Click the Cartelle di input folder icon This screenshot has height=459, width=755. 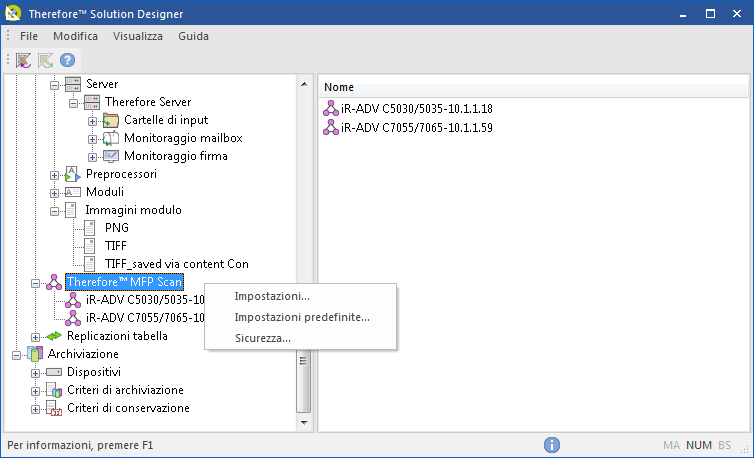click(x=111, y=120)
